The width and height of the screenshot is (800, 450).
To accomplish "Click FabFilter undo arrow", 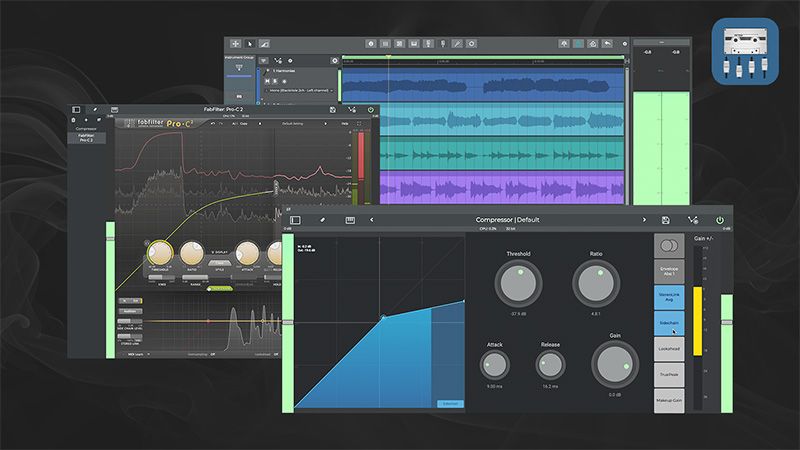I will tap(213, 123).
